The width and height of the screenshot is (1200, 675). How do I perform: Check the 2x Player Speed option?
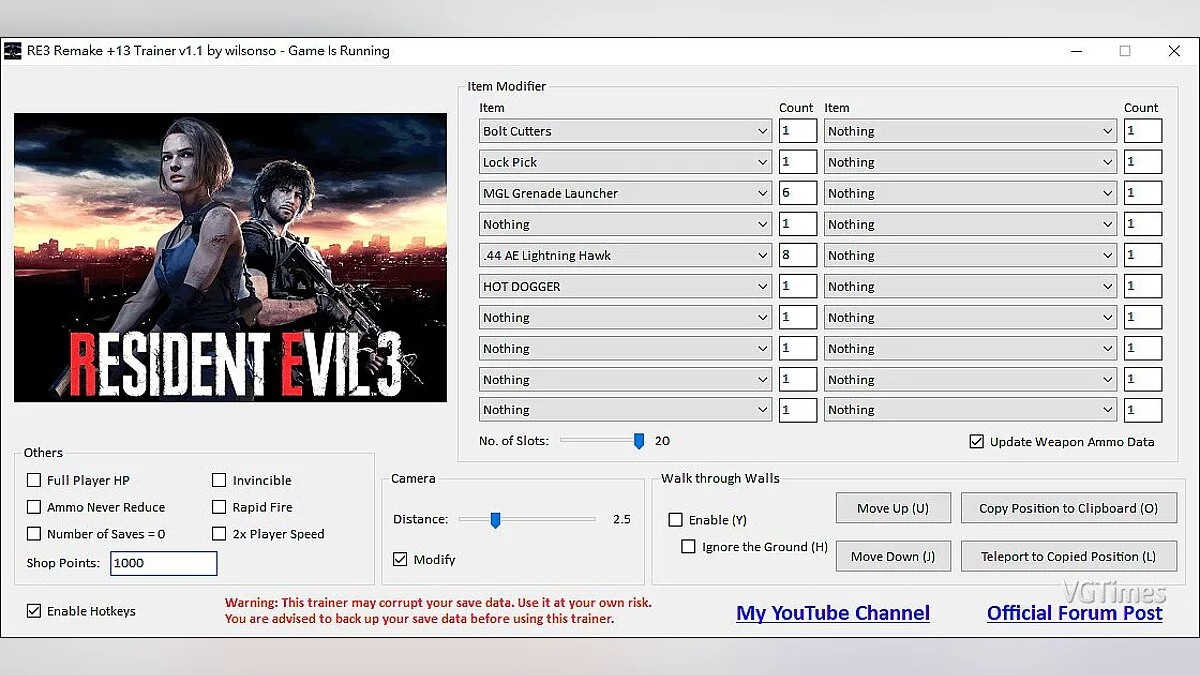click(218, 534)
